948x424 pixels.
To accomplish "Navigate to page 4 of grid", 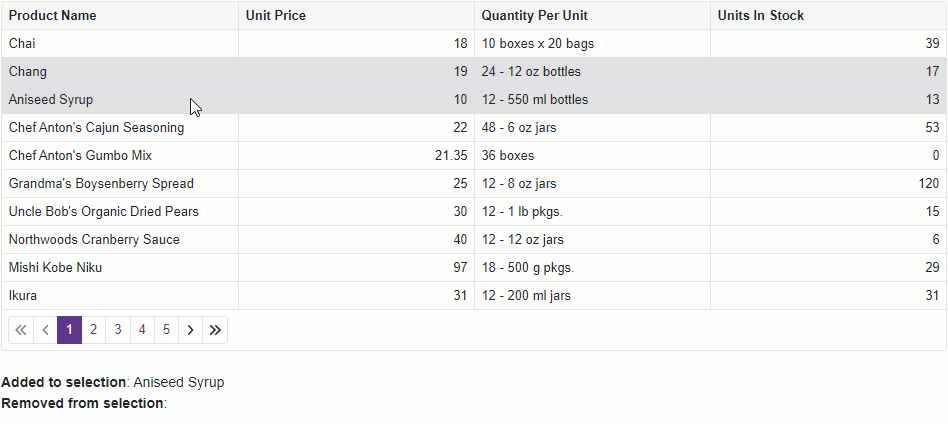I will [142, 330].
